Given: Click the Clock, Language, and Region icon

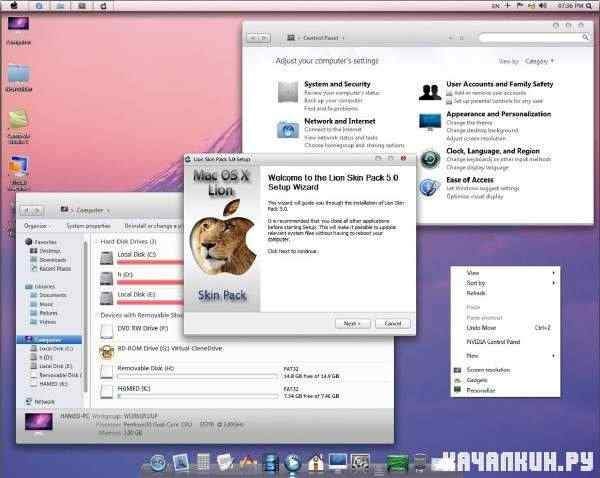Looking at the screenshot, I should point(430,159).
